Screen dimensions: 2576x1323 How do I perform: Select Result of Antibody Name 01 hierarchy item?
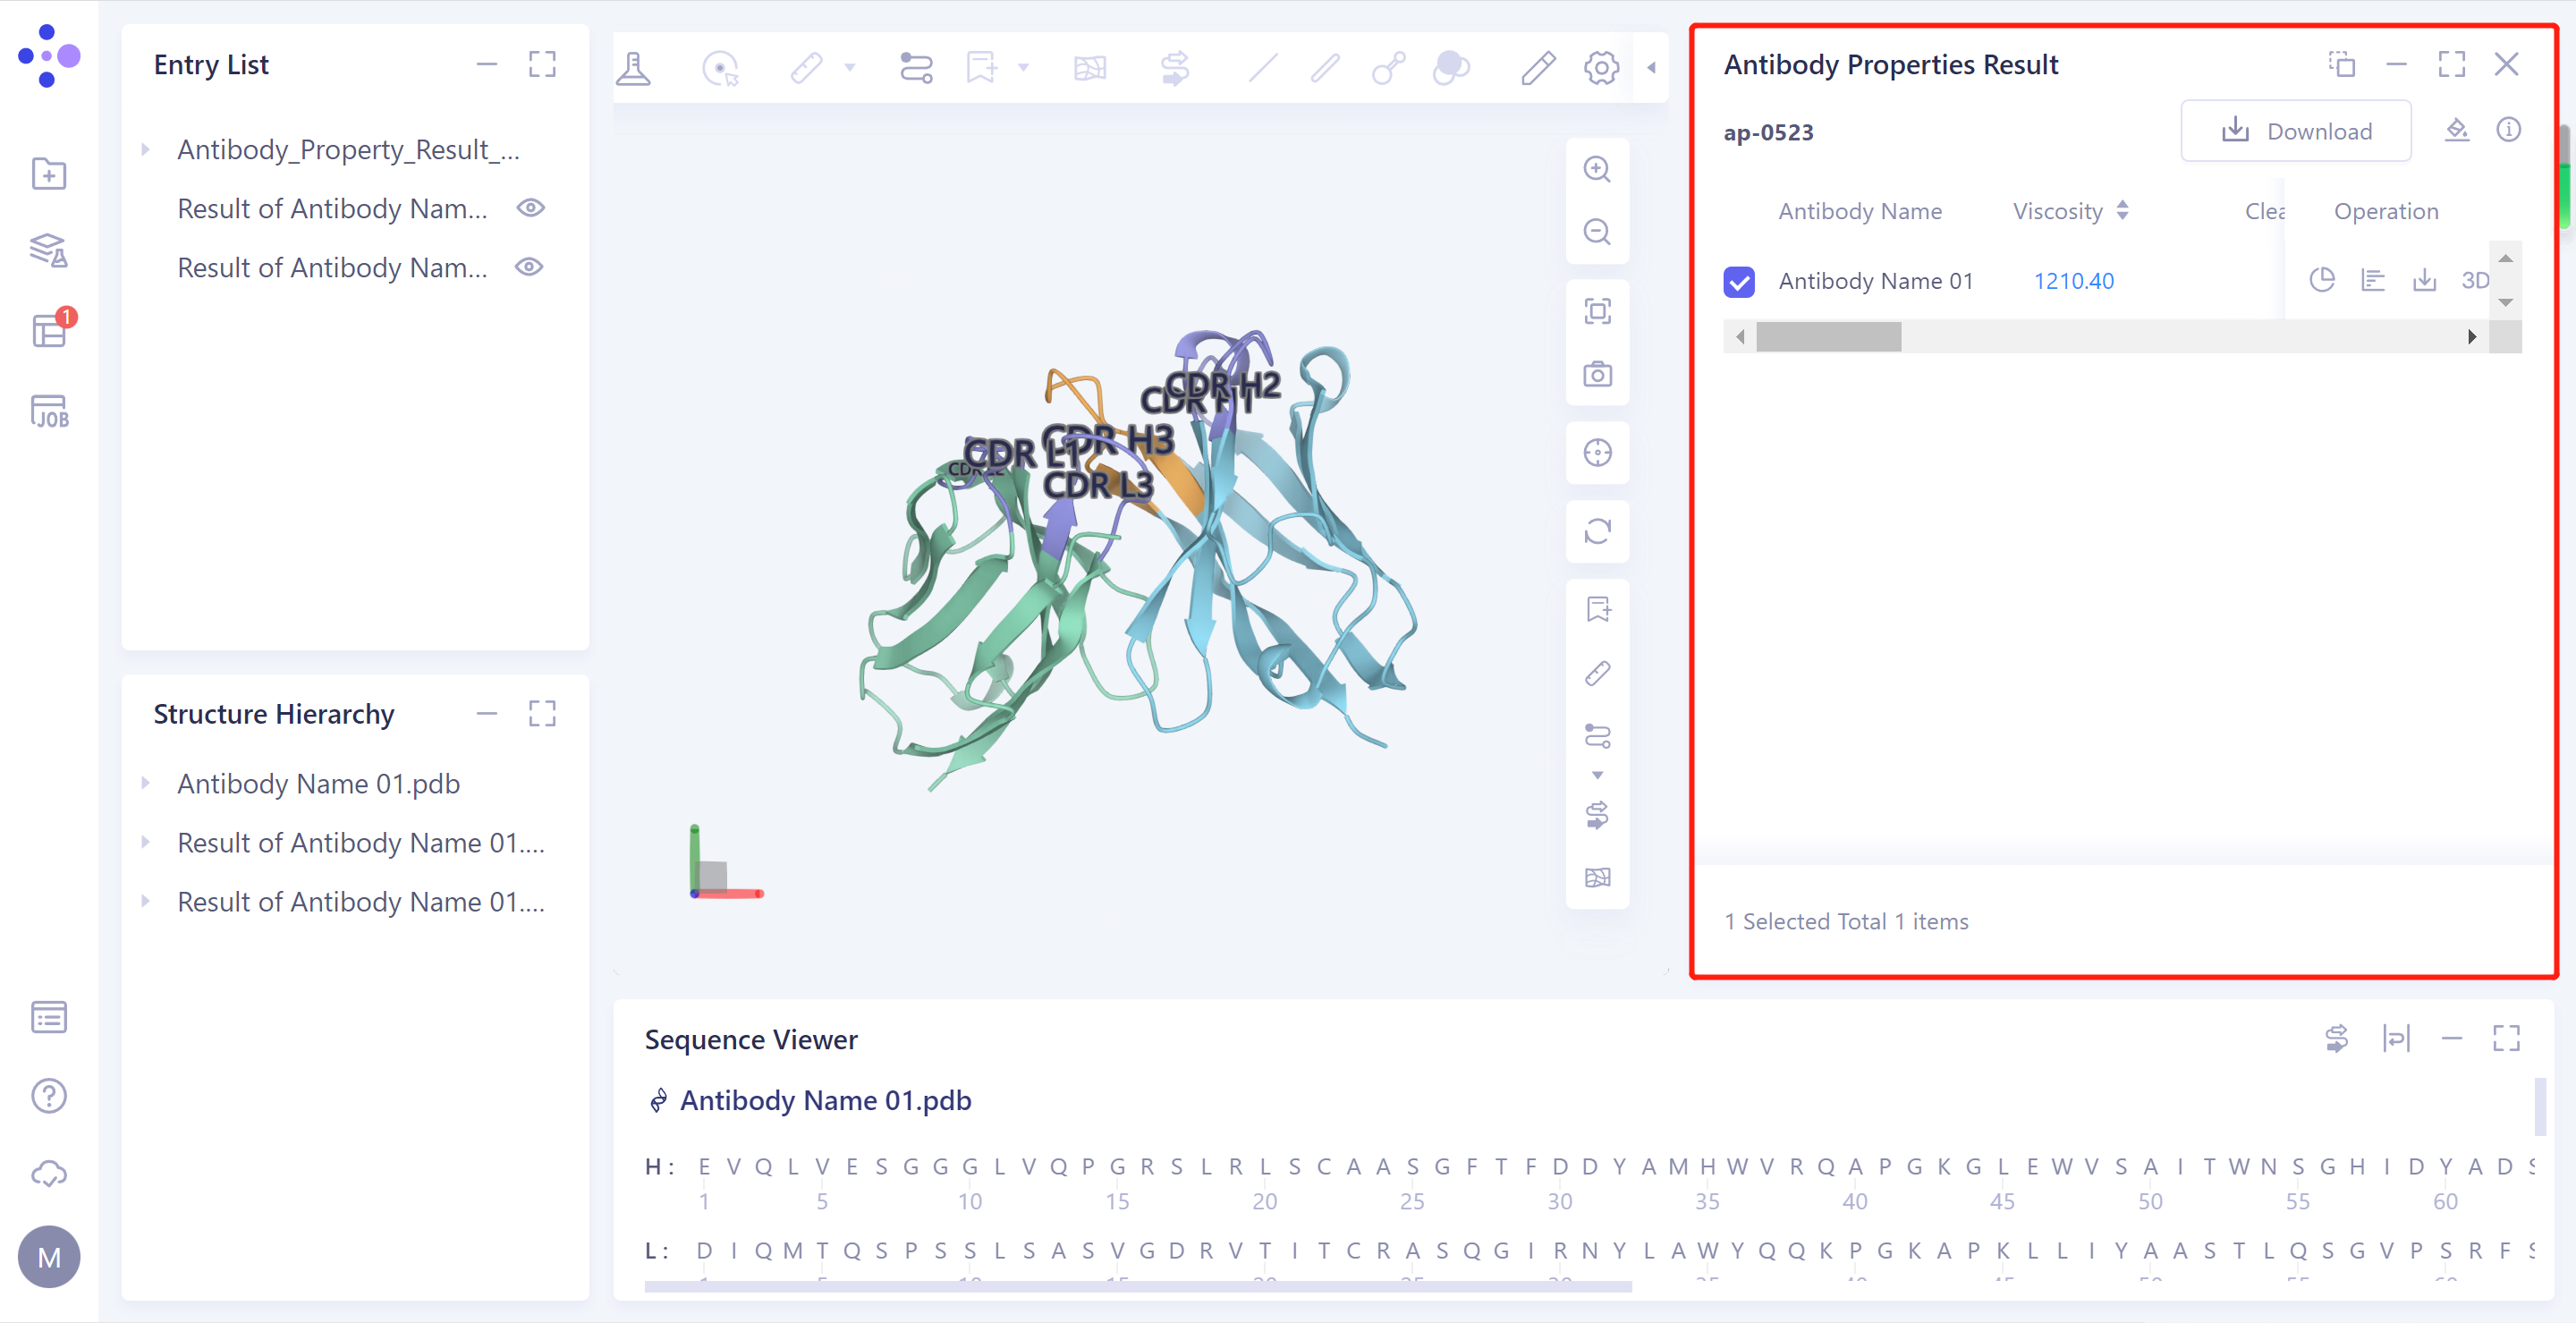click(360, 843)
